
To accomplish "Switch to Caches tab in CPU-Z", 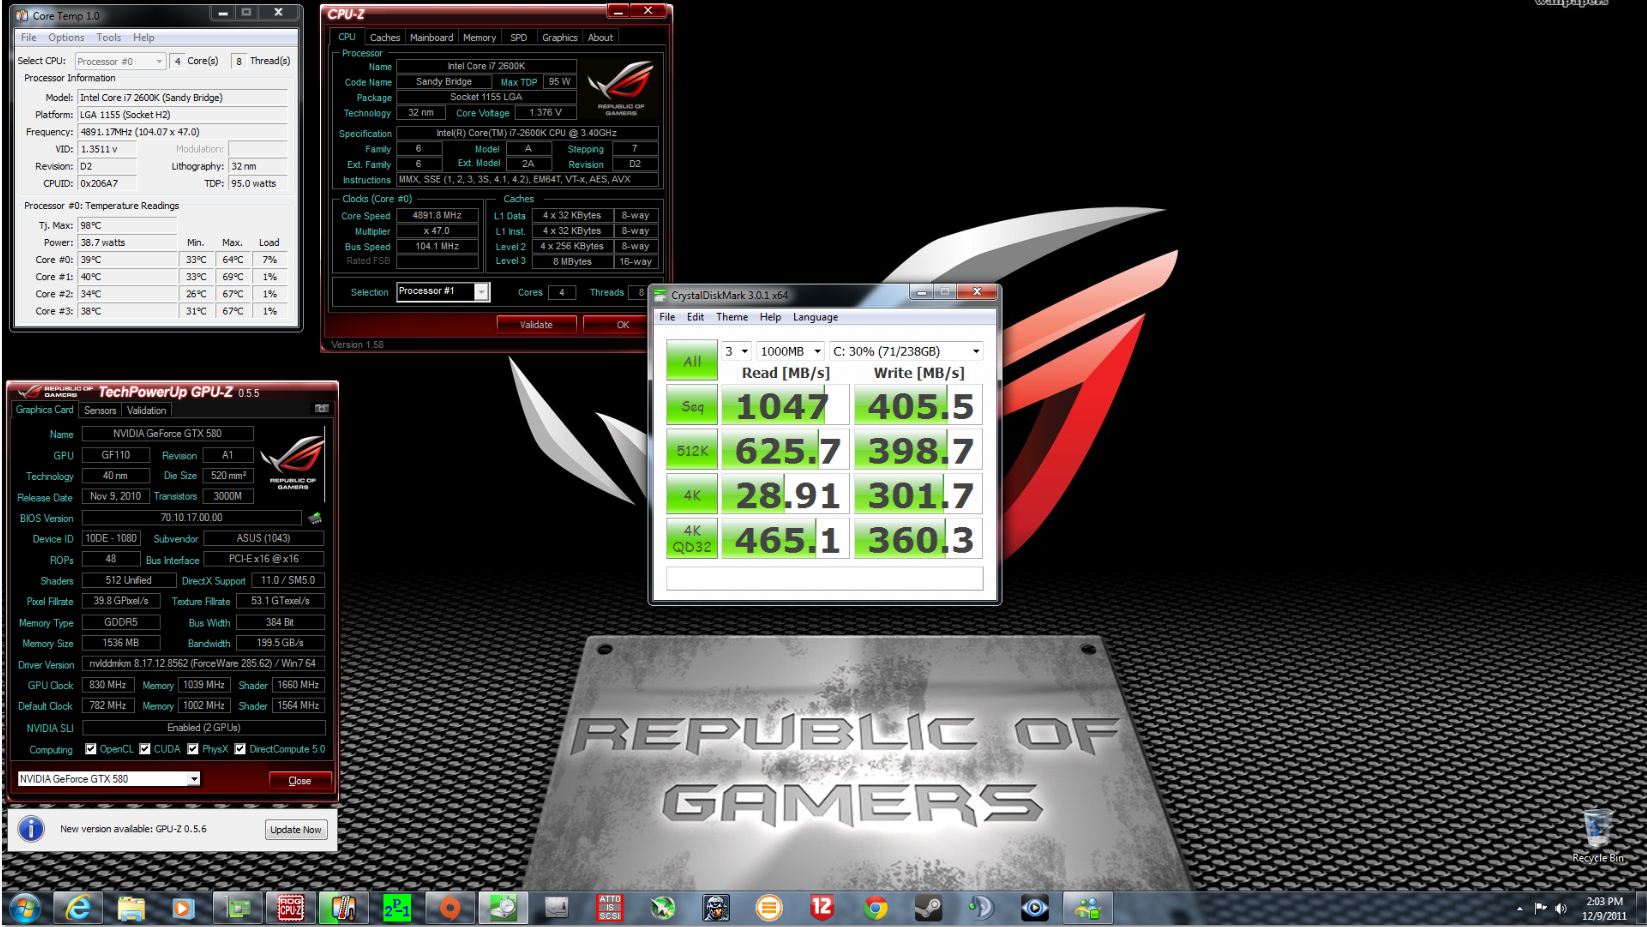I will point(384,37).
